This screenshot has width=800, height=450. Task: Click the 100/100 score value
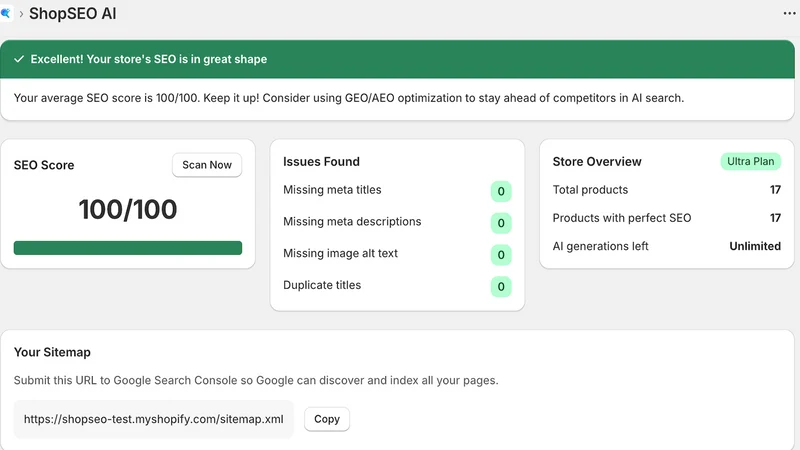[x=128, y=209]
